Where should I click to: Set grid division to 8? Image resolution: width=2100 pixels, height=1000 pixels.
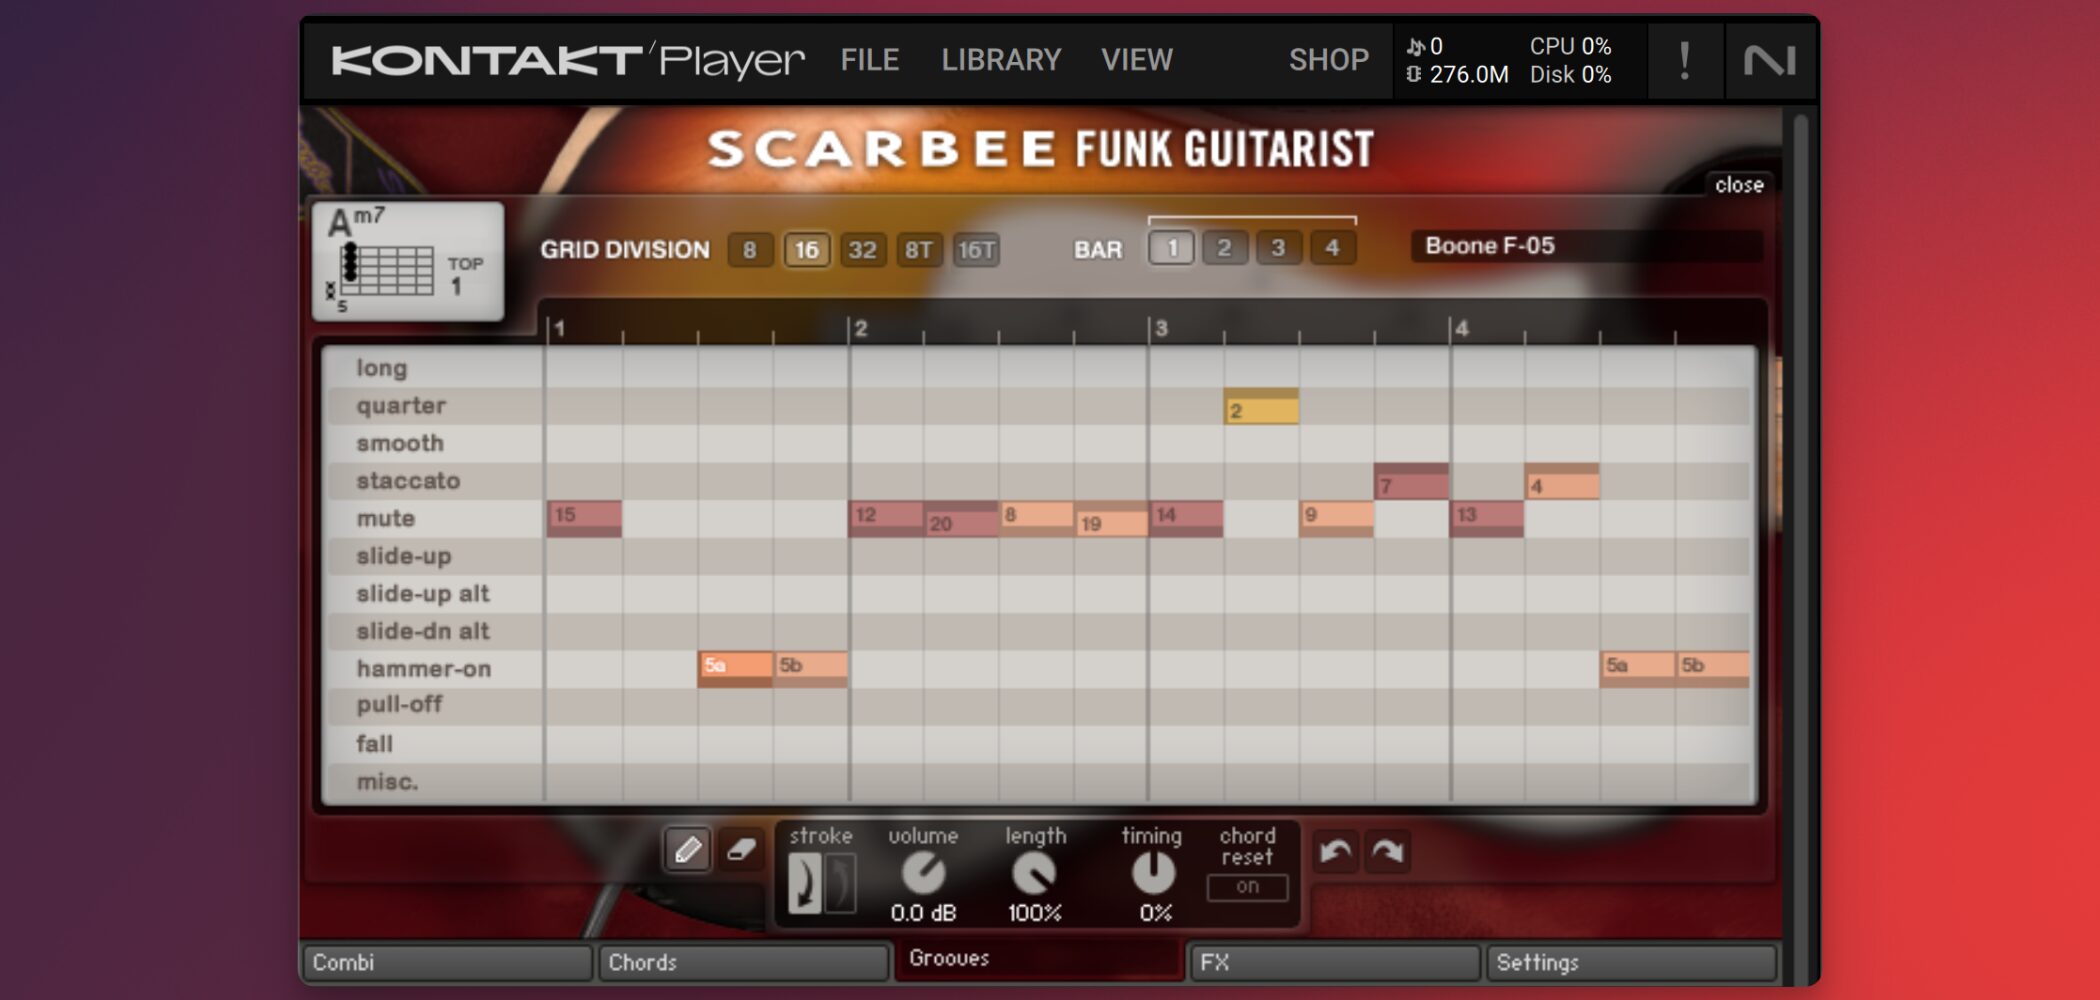[750, 250]
